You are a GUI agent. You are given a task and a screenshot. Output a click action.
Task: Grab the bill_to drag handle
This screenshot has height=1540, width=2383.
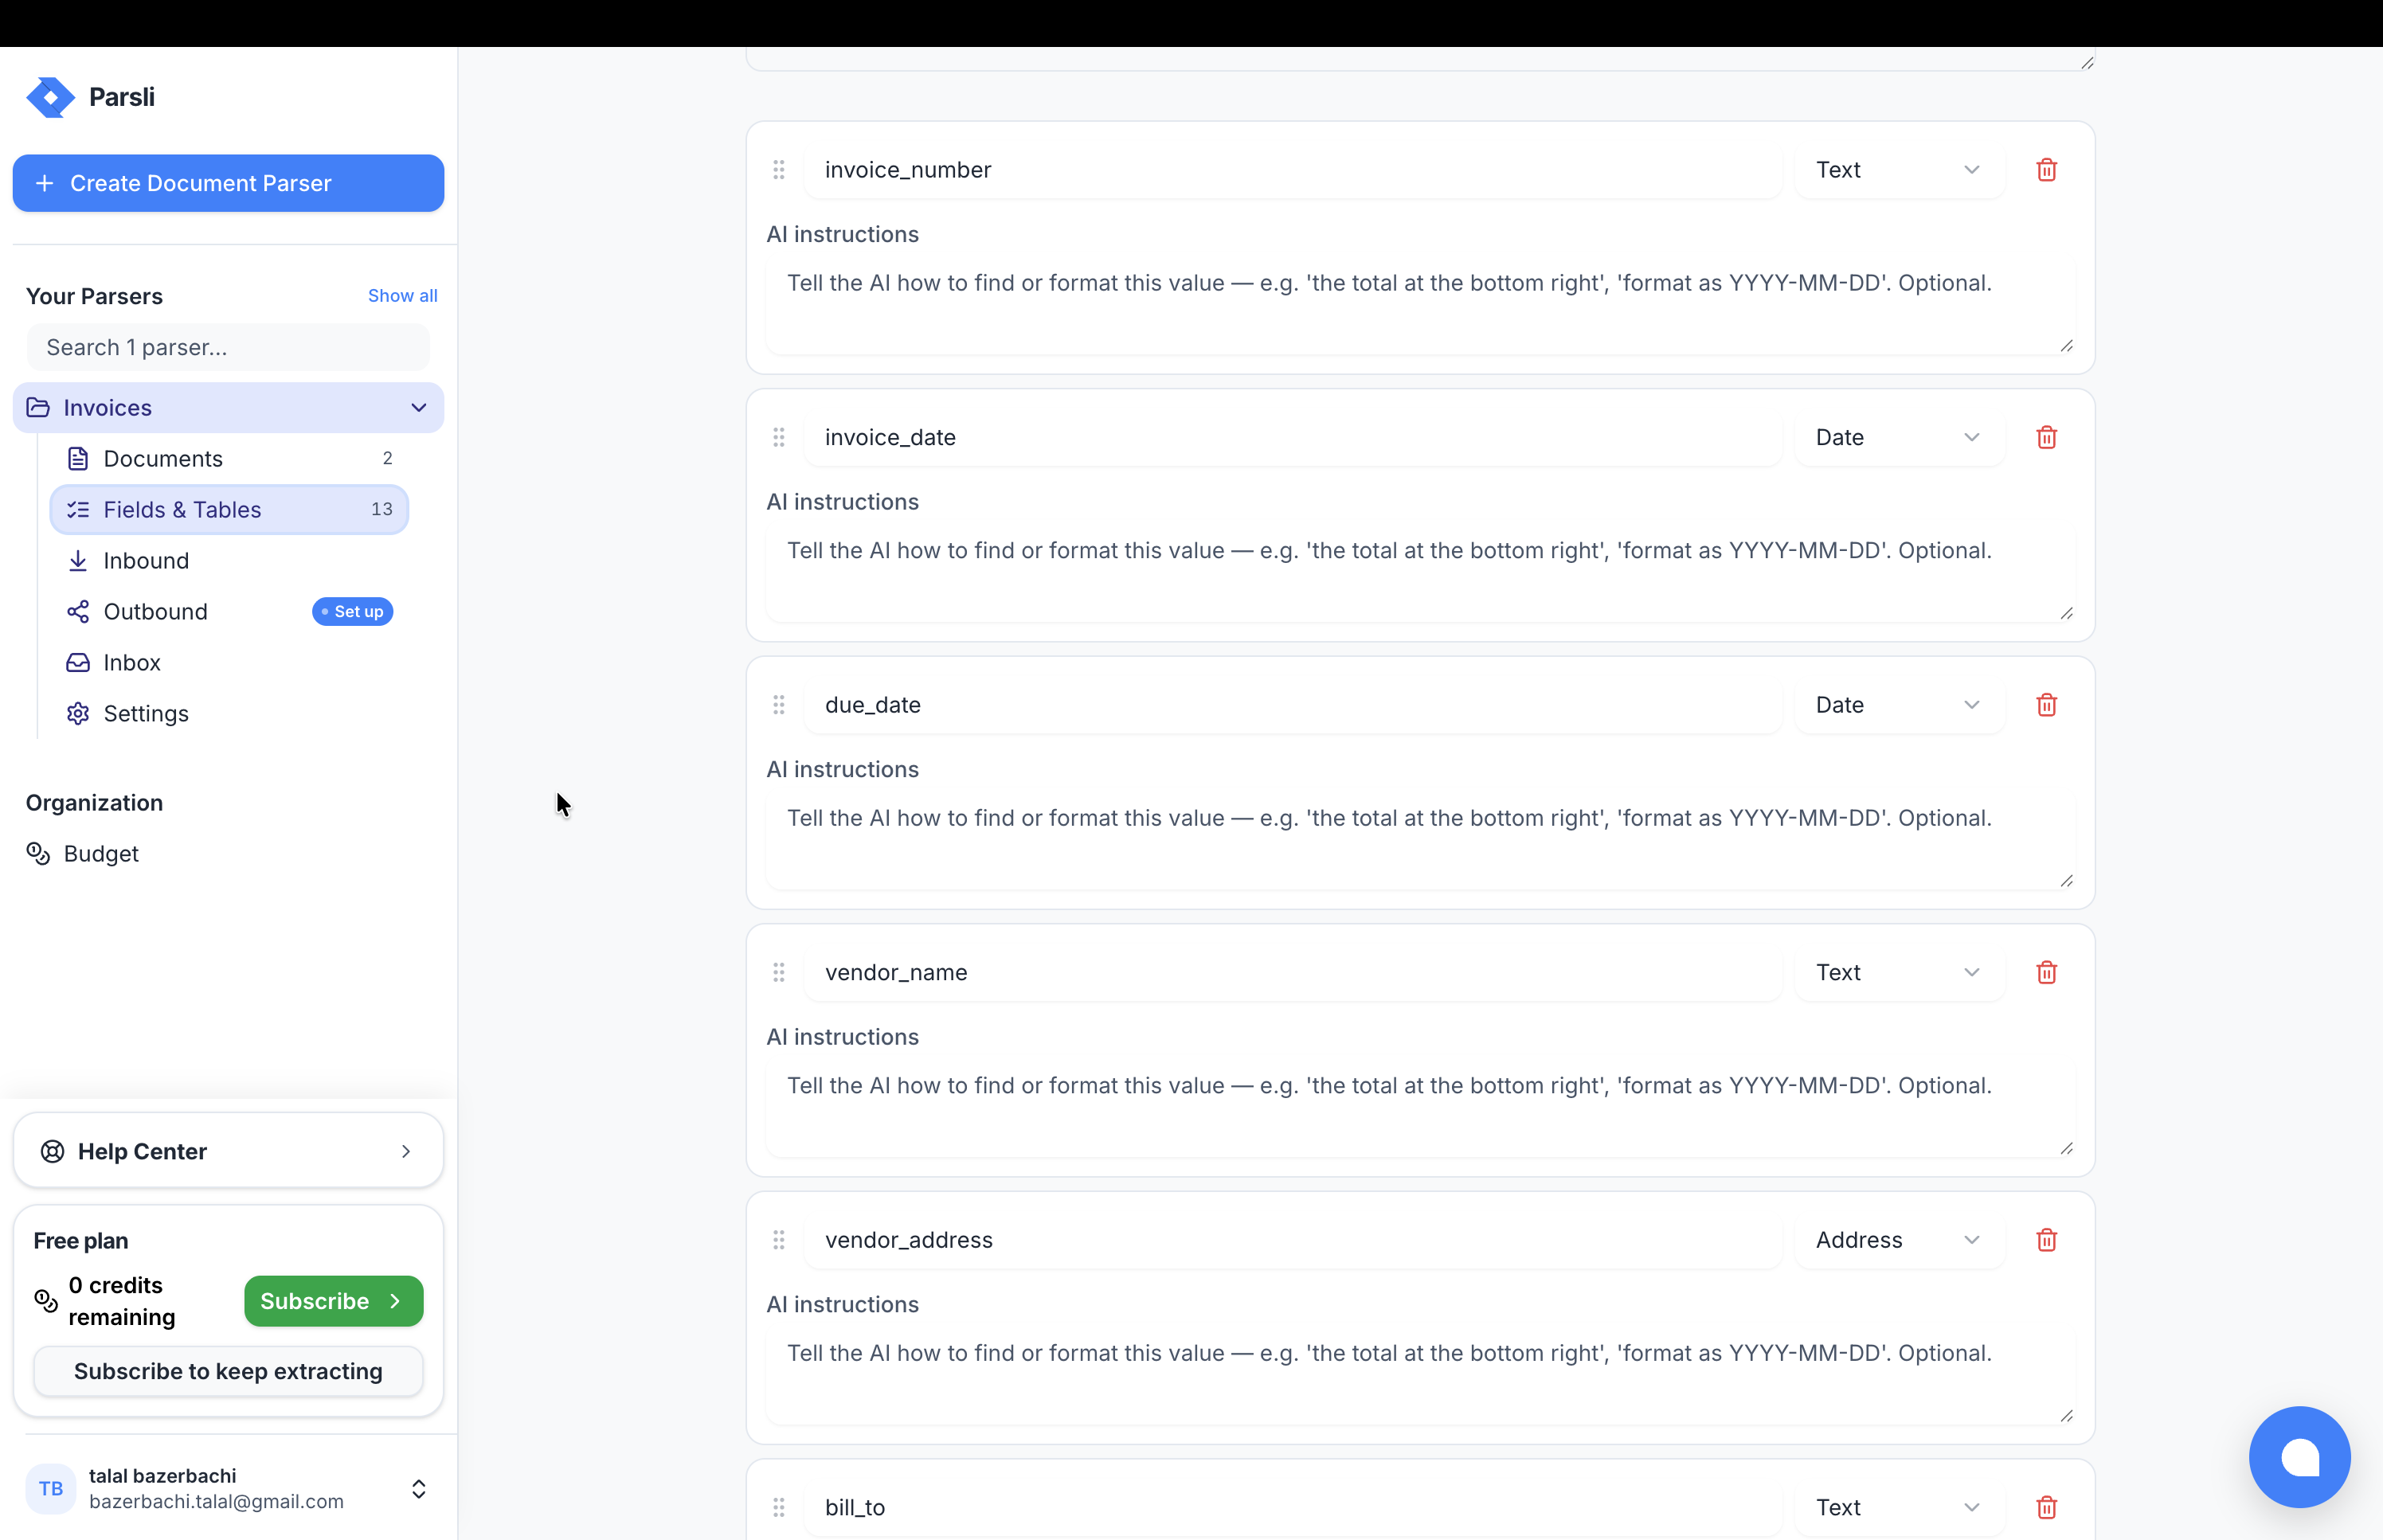click(779, 1508)
